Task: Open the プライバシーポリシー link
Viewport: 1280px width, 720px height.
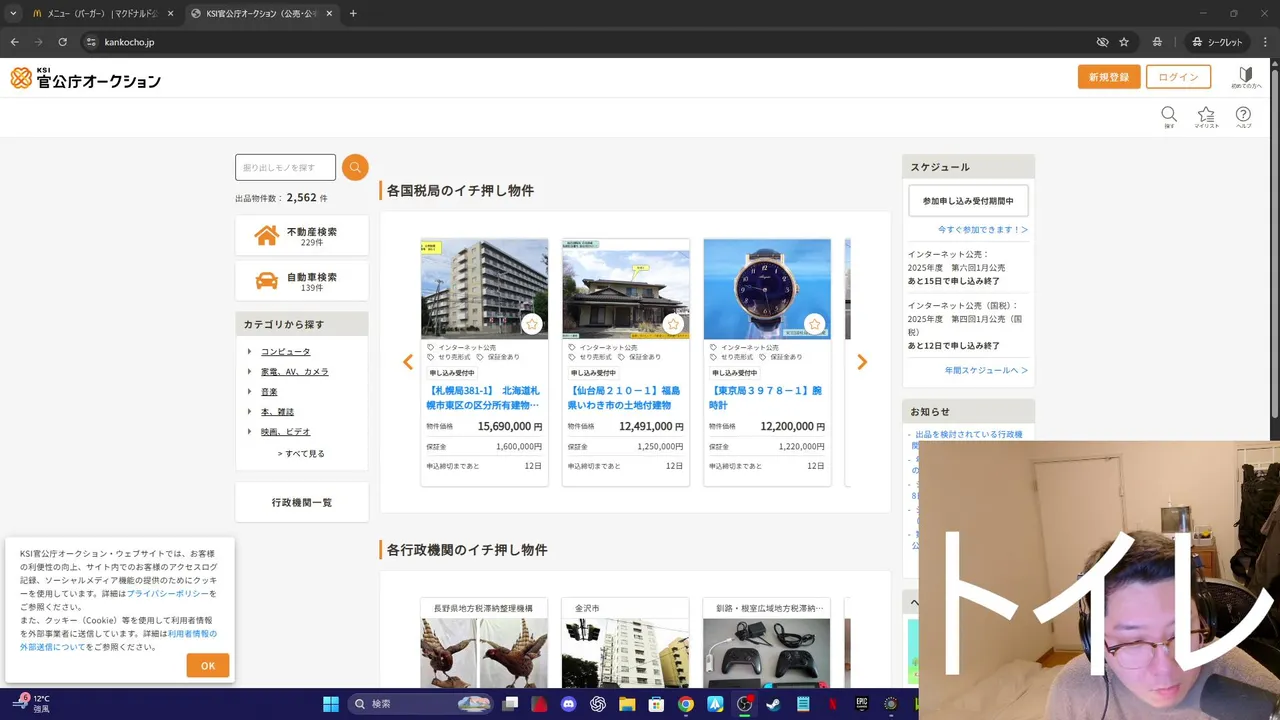Action: tap(167, 593)
